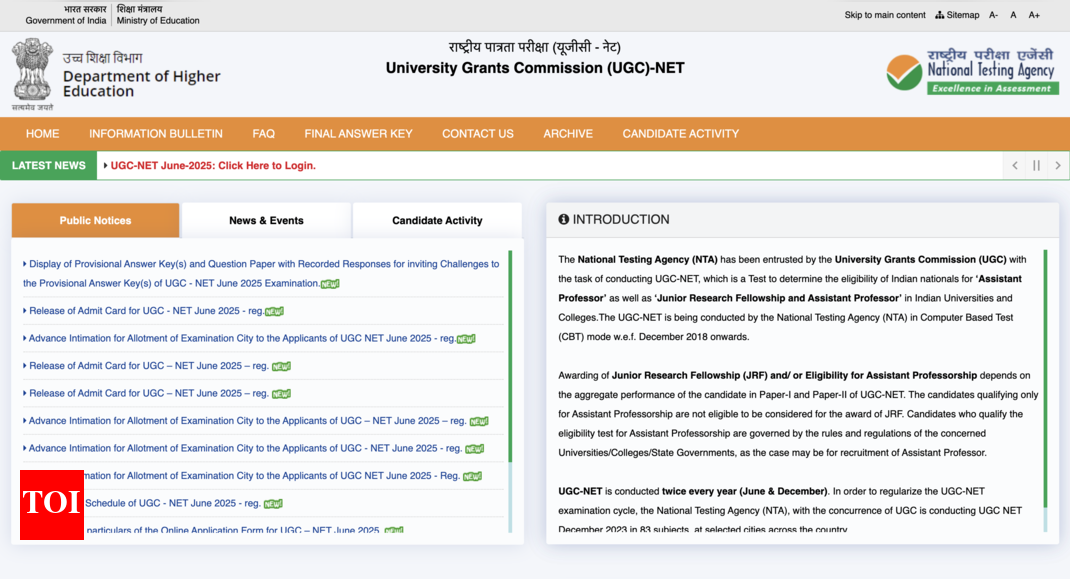Open the CONTACT US menu item
Screen dimensions: 1070x579
pos(478,134)
